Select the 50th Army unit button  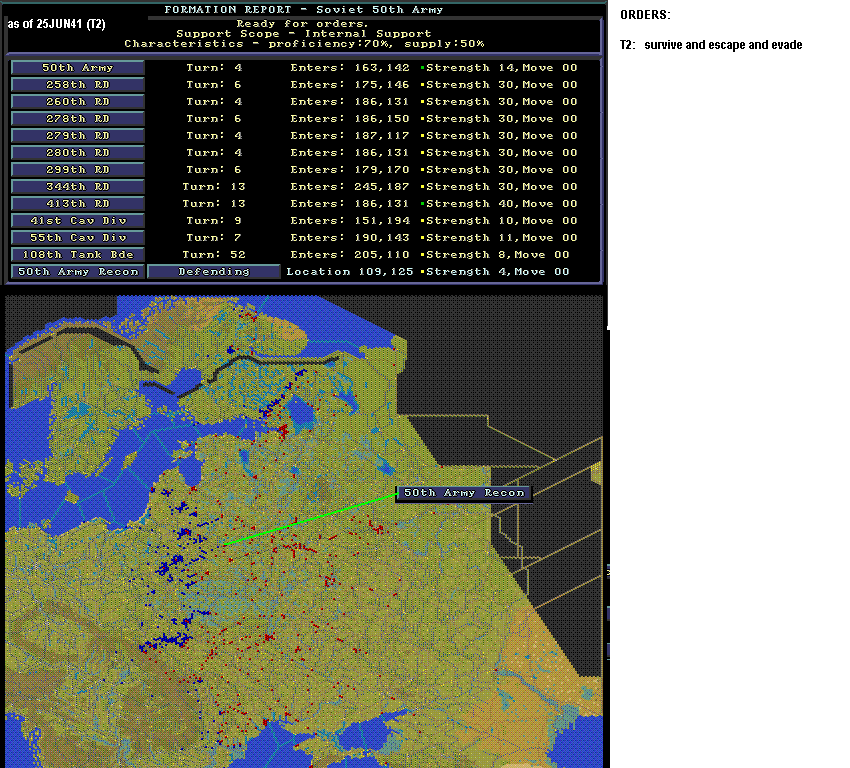tap(78, 68)
